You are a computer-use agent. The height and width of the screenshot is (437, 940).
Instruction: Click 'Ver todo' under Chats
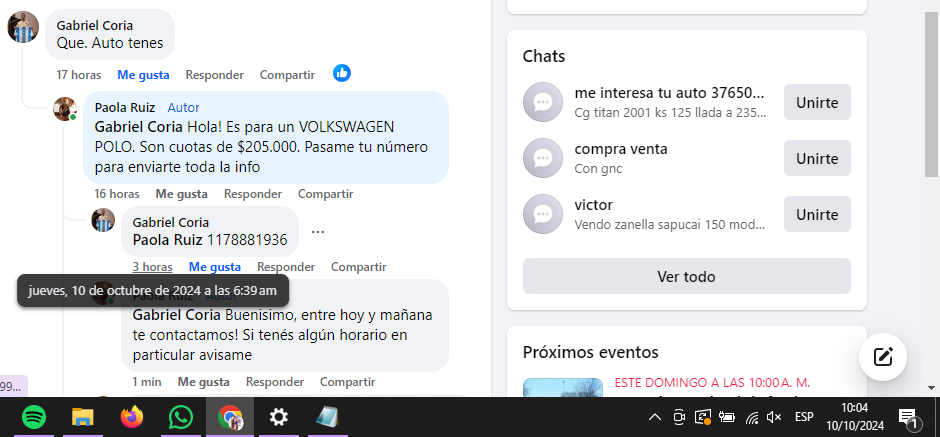686,276
